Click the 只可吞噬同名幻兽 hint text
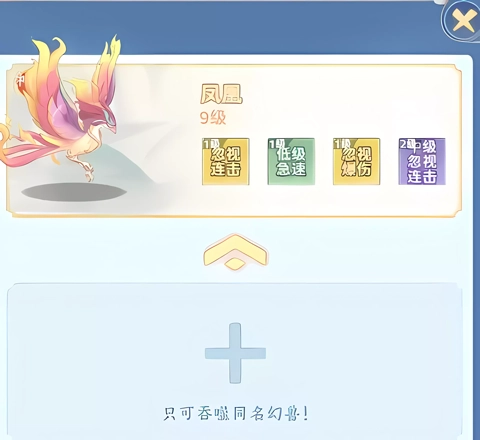The image size is (480, 440). point(235,414)
